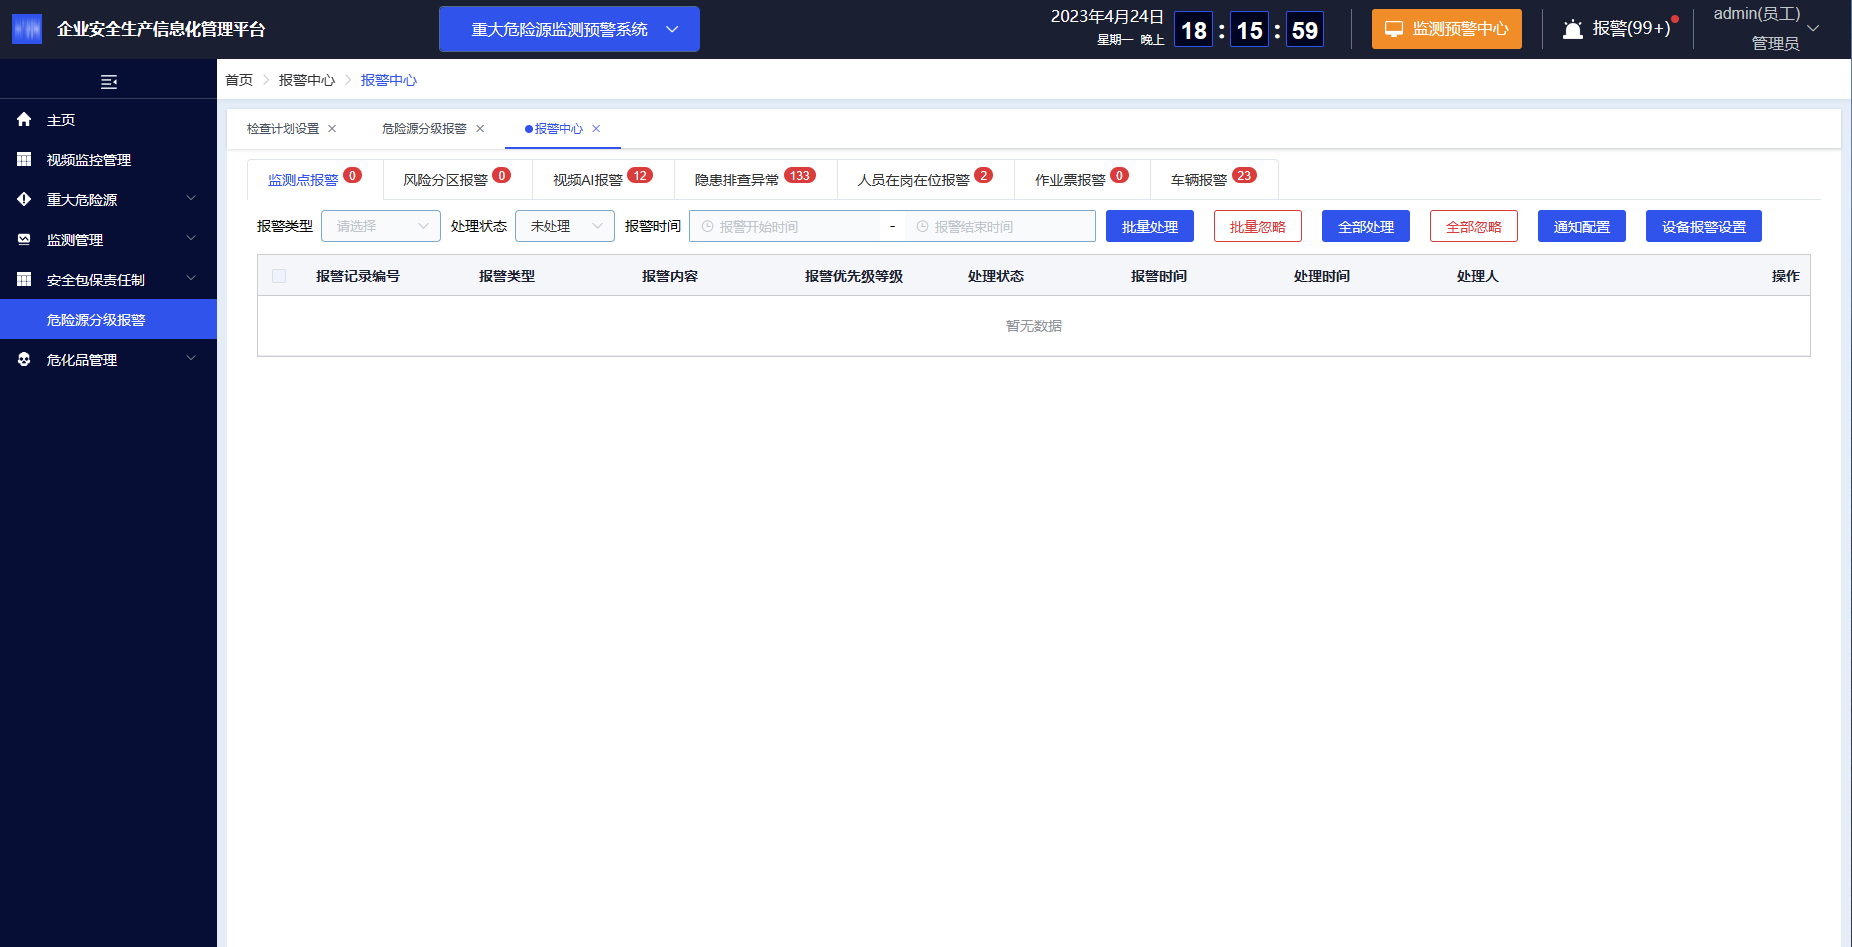Click the 23 badge on 车辆报警

point(1244,175)
